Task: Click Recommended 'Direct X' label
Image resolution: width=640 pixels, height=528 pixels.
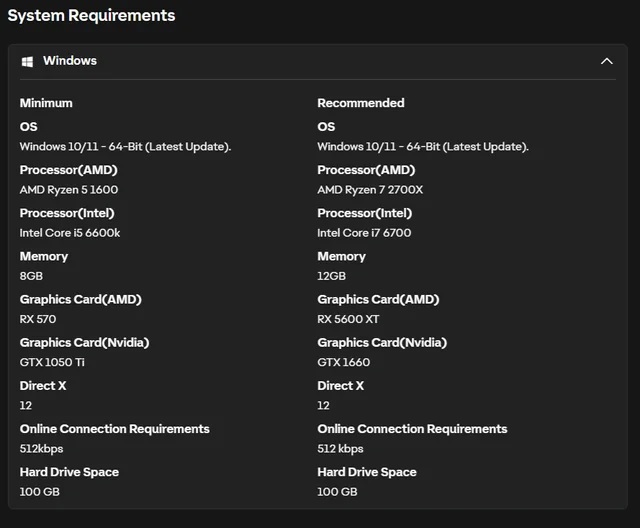Action: tap(340, 386)
